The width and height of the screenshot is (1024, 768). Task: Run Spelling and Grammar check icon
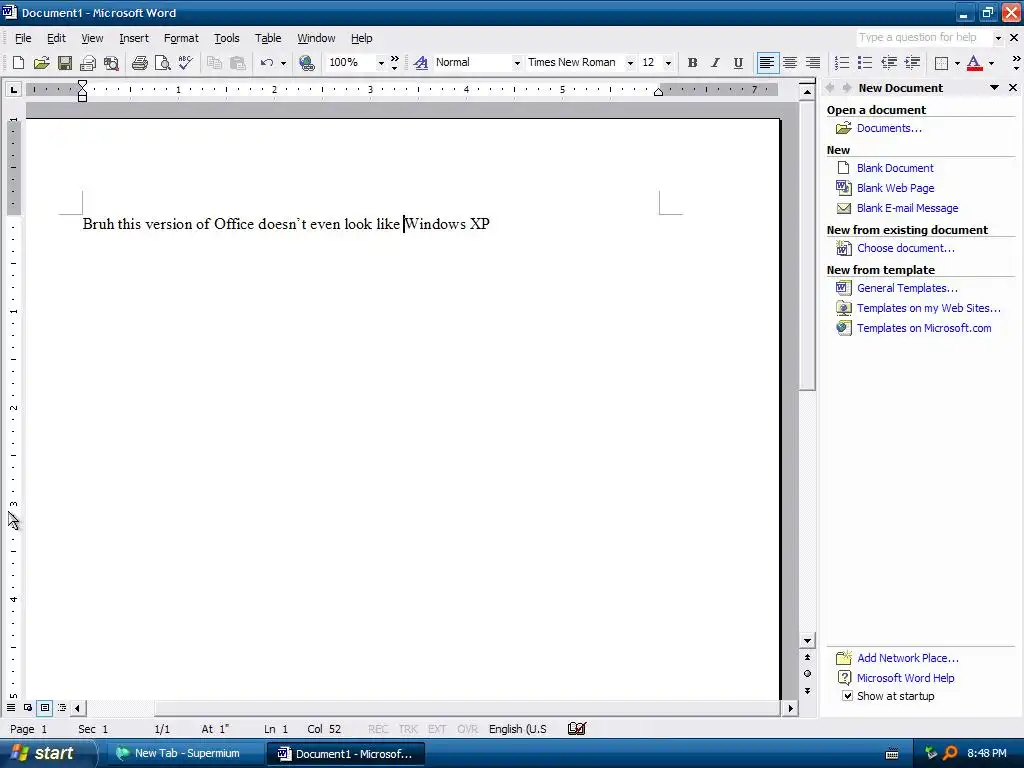tap(185, 63)
